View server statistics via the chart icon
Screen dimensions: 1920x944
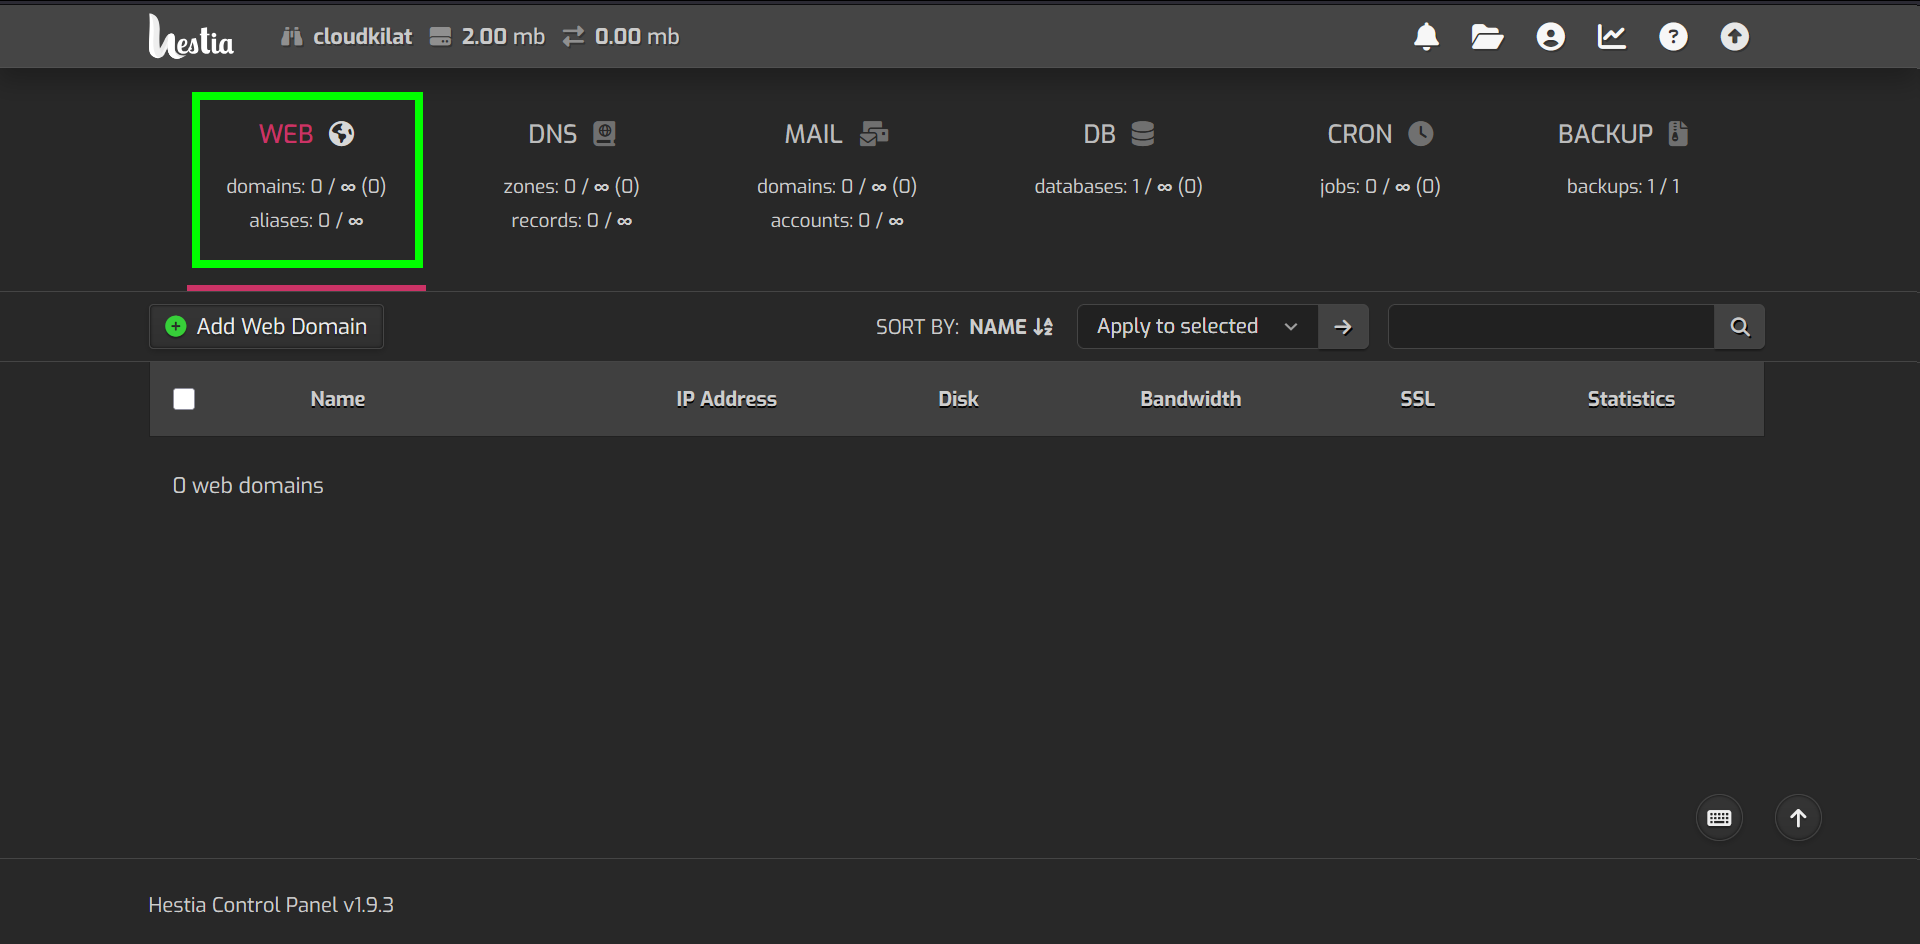coord(1612,36)
